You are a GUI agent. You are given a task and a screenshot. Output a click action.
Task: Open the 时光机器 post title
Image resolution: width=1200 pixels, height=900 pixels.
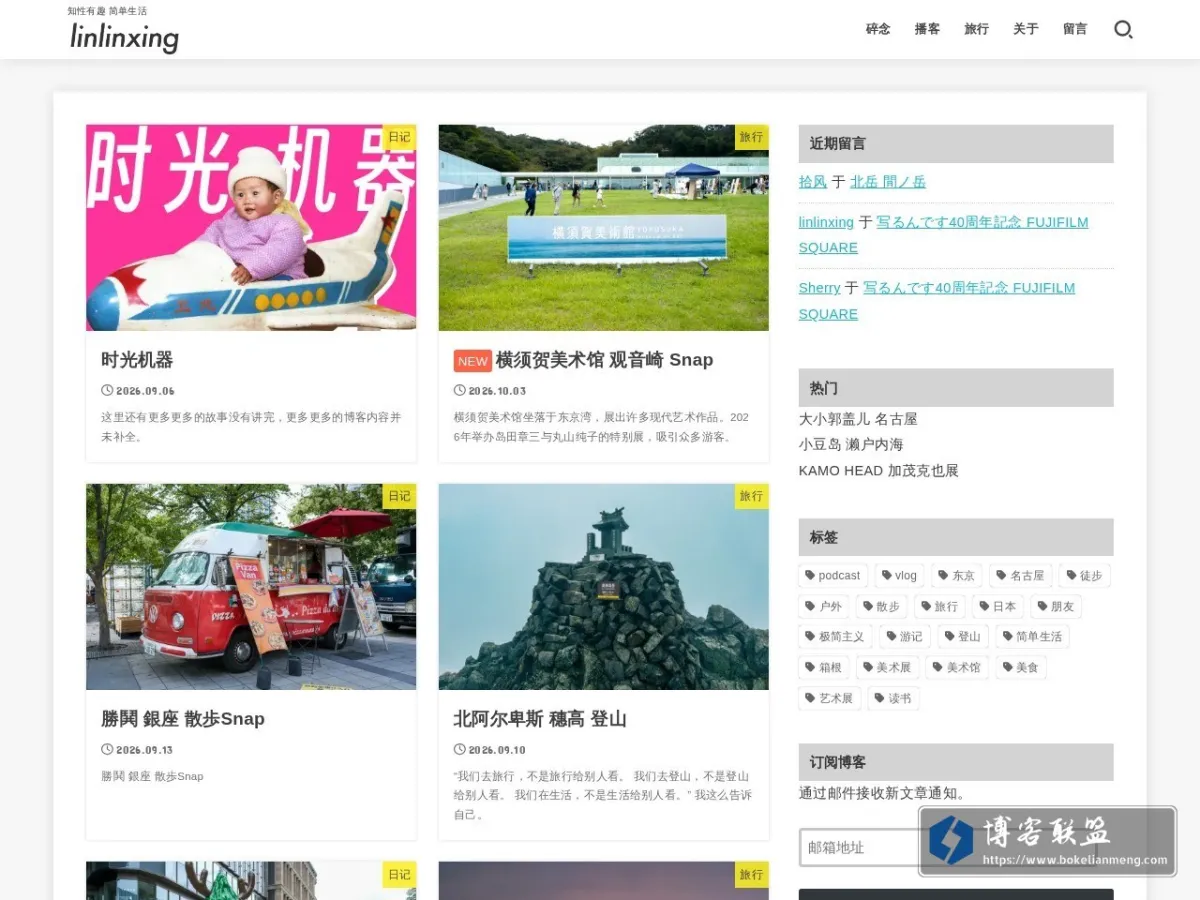point(137,360)
